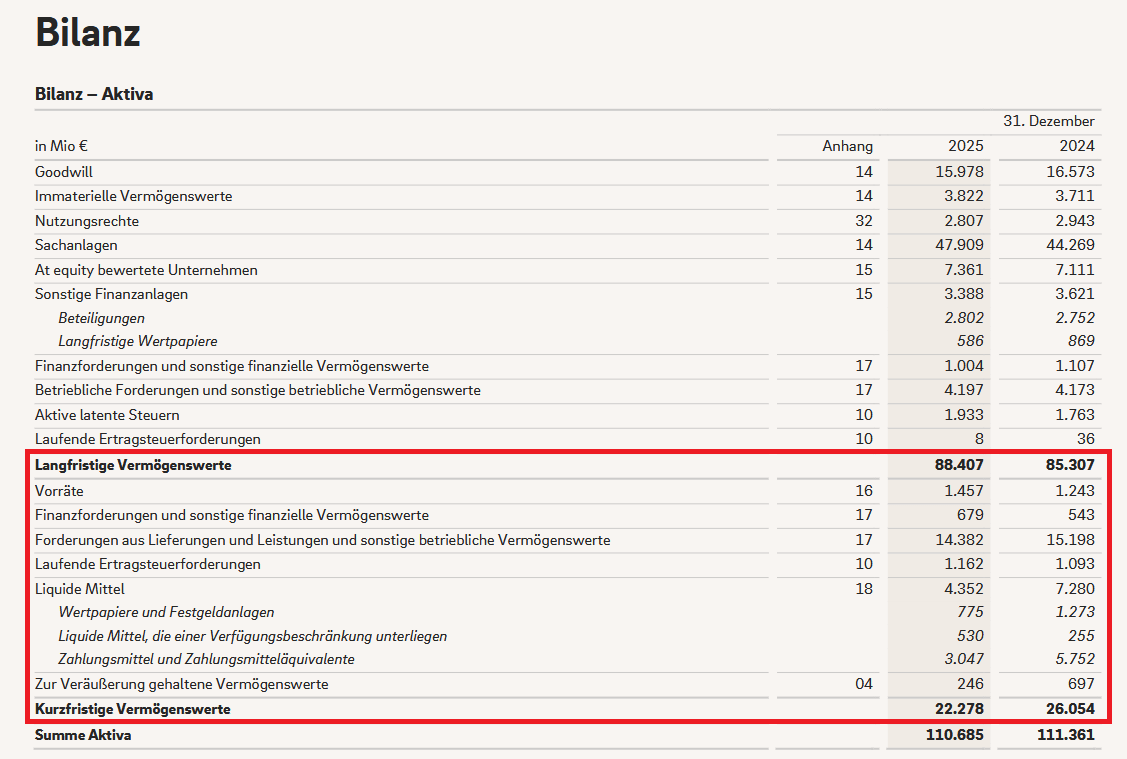Click the 2024 column header
Image resolution: width=1127 pixels, height=759 pixels.
click(x=1077, y=146)
